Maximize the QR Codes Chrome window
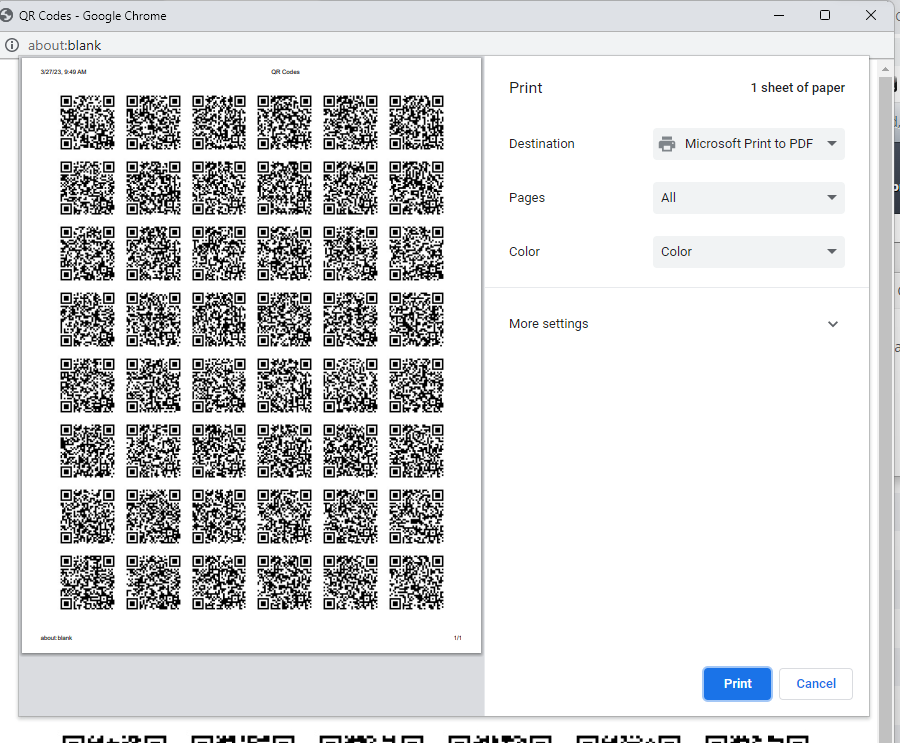This screenshot has width=900, height=743. (x=825, y=16)
